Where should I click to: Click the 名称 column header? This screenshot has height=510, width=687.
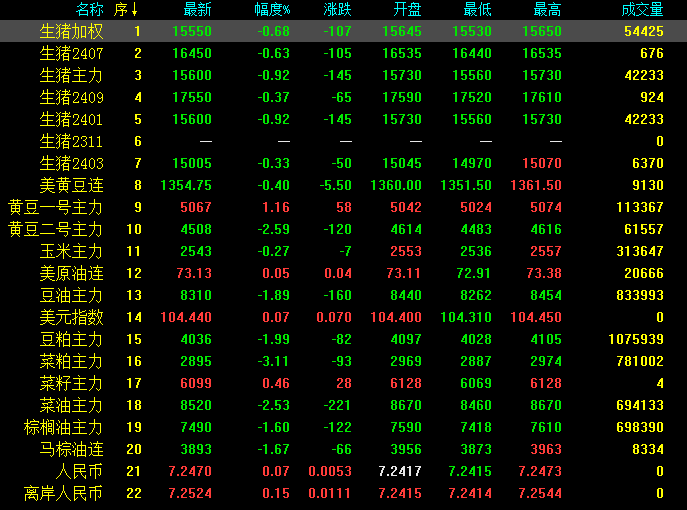click(x=89, y=9)
